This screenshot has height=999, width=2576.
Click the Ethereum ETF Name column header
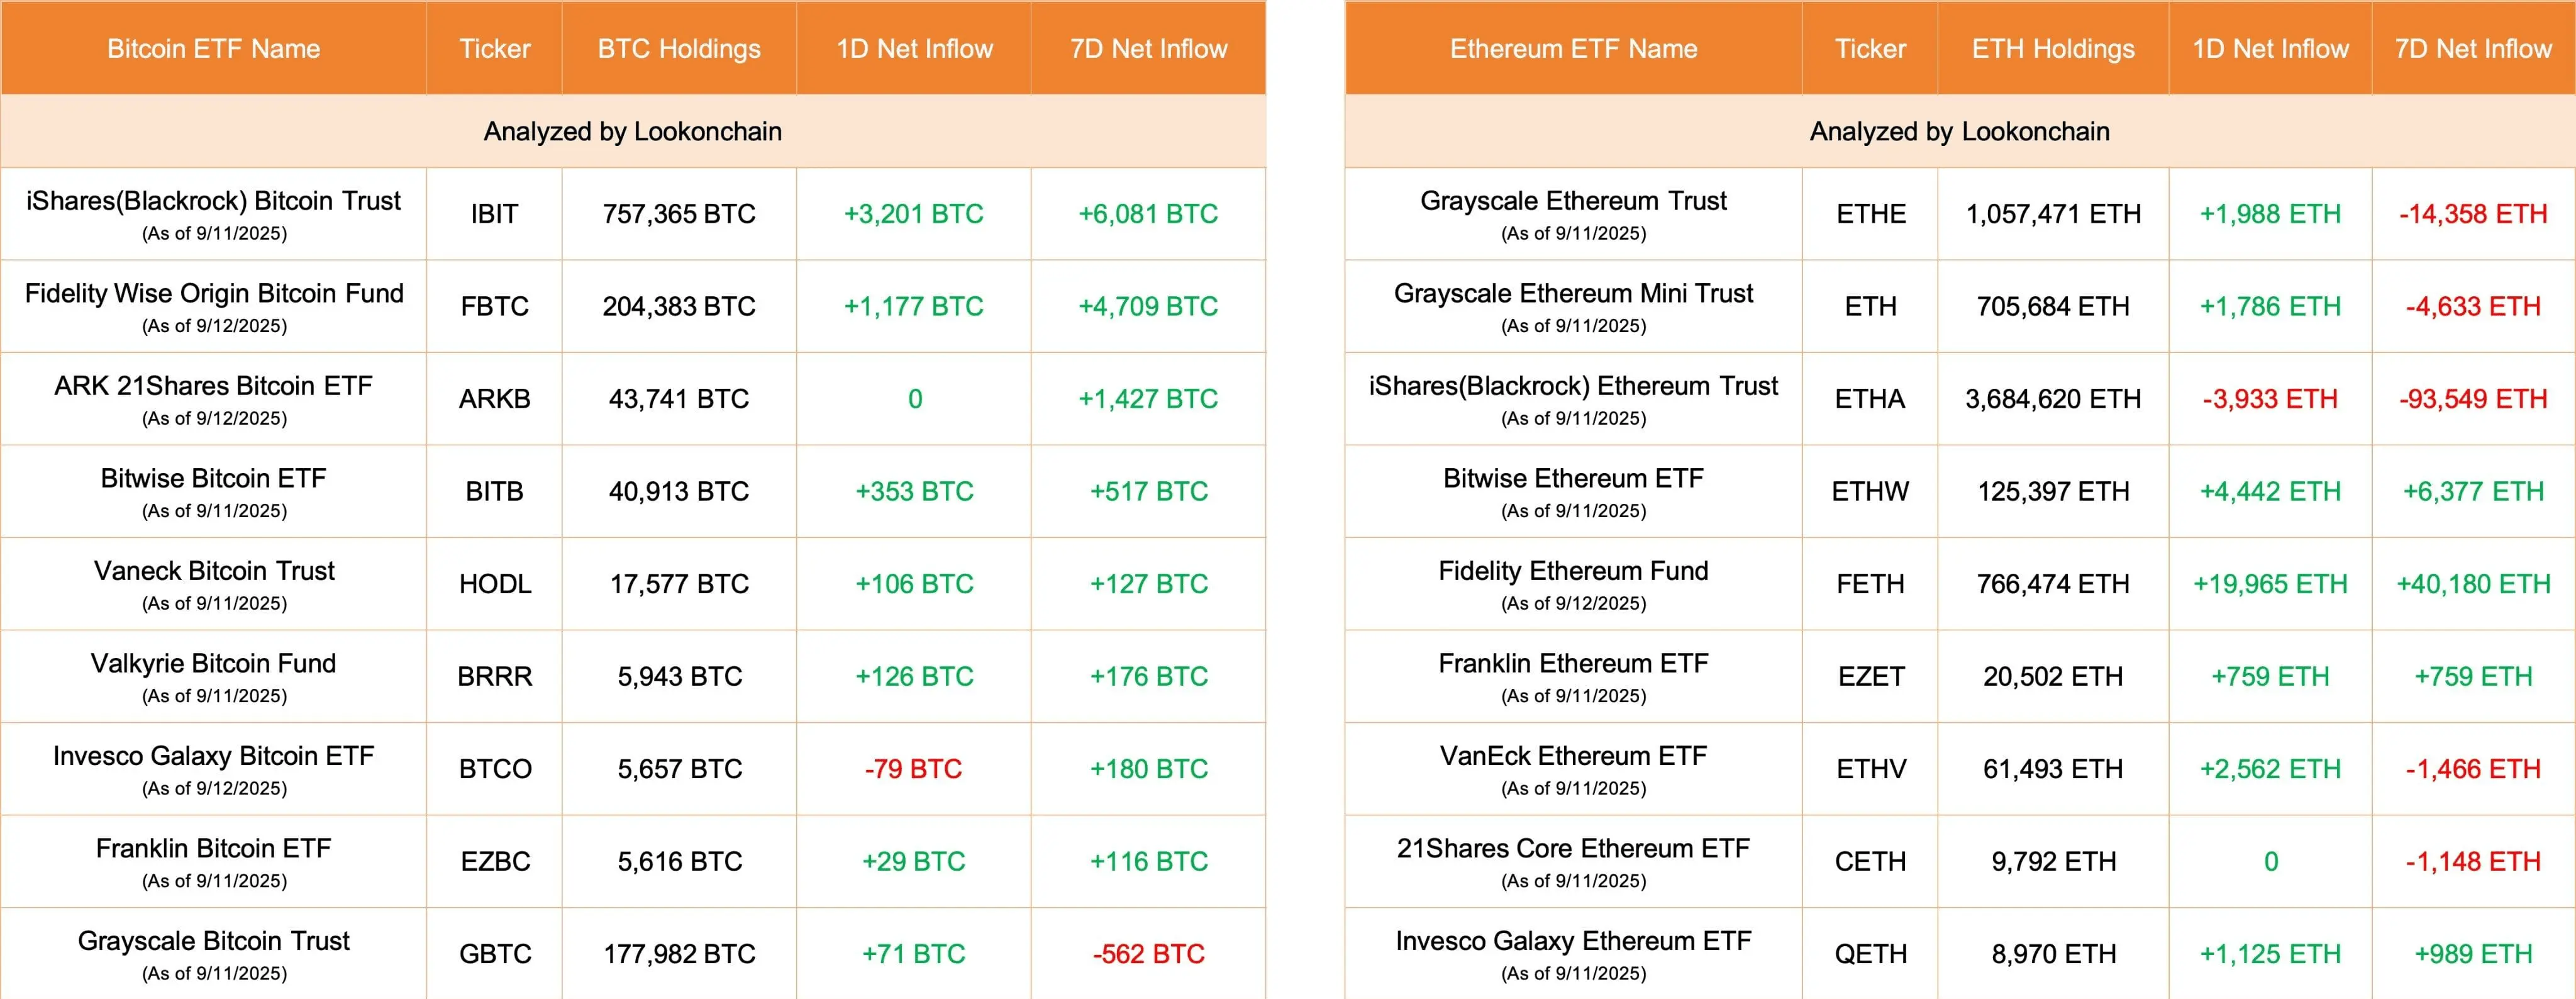pyautogui.click(x=1573, y=49)
